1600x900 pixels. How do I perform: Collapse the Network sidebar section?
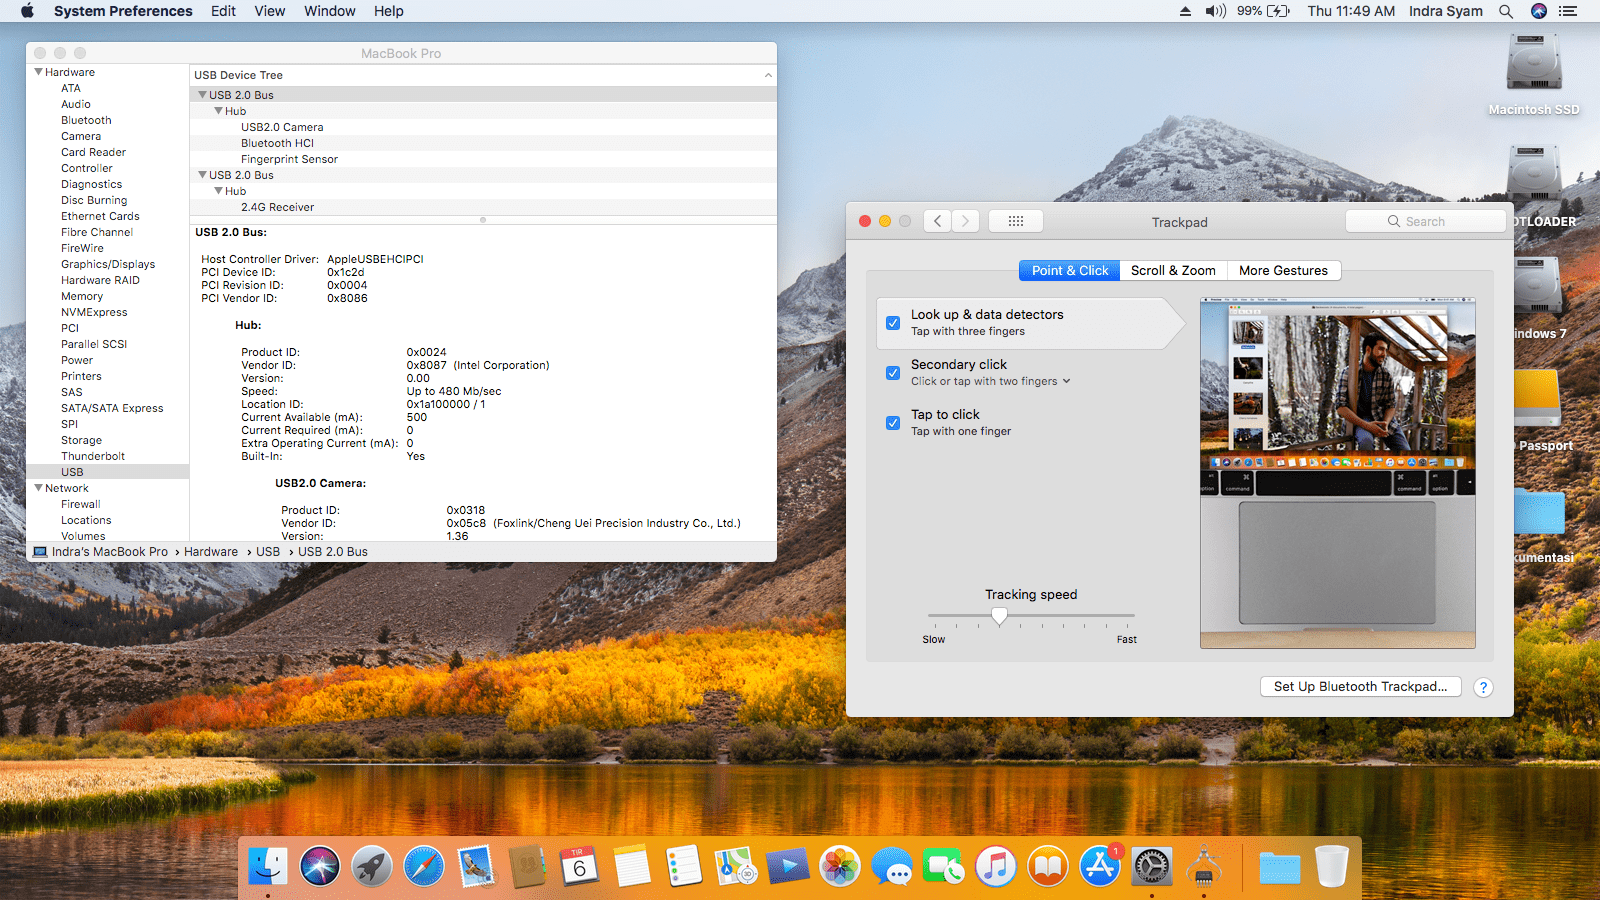coord(38,488)
